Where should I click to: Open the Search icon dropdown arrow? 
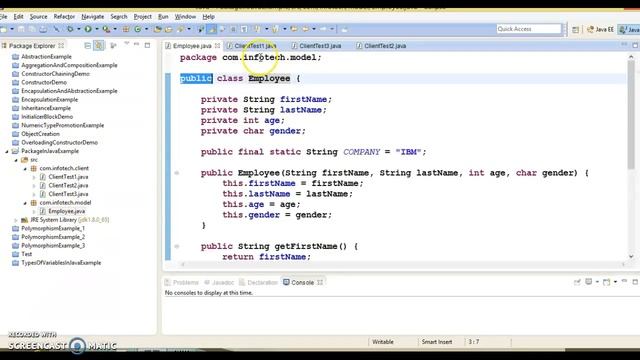click(x=189, y=29)
